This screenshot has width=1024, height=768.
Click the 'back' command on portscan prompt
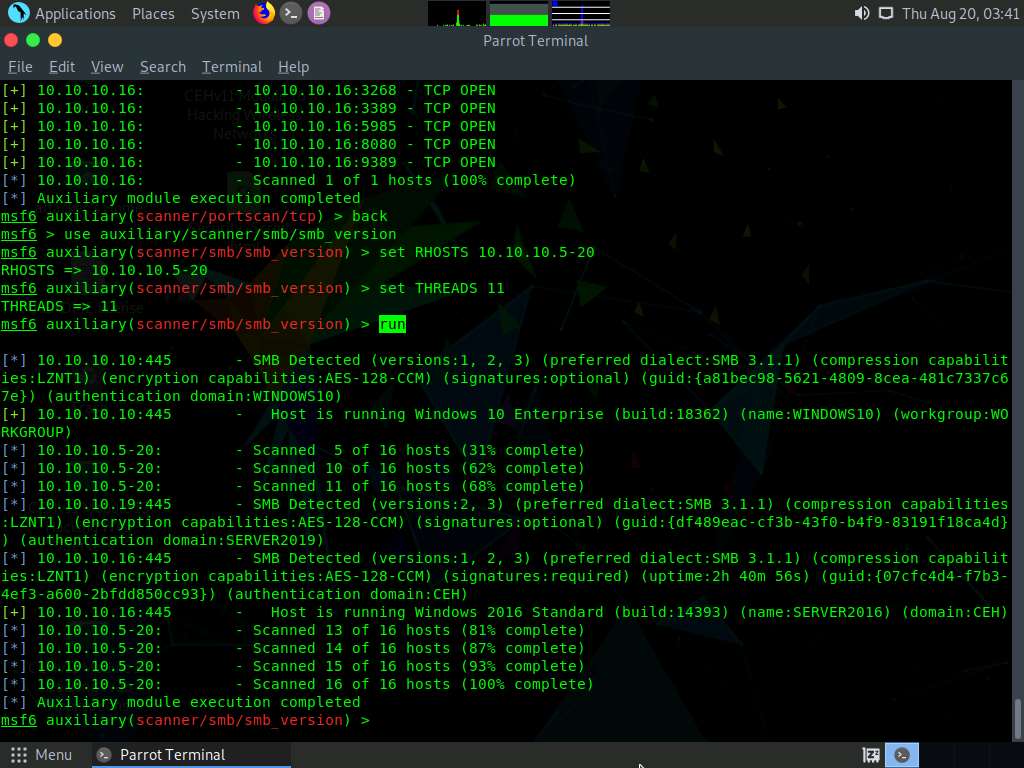(370, 216)
